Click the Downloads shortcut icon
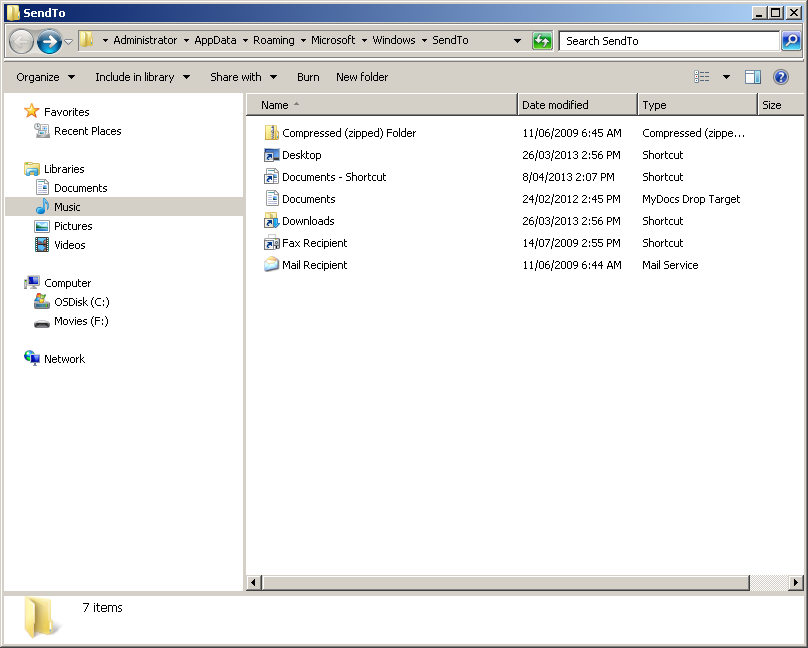Screen dimensions: 808x648 [x=272, y=221]
